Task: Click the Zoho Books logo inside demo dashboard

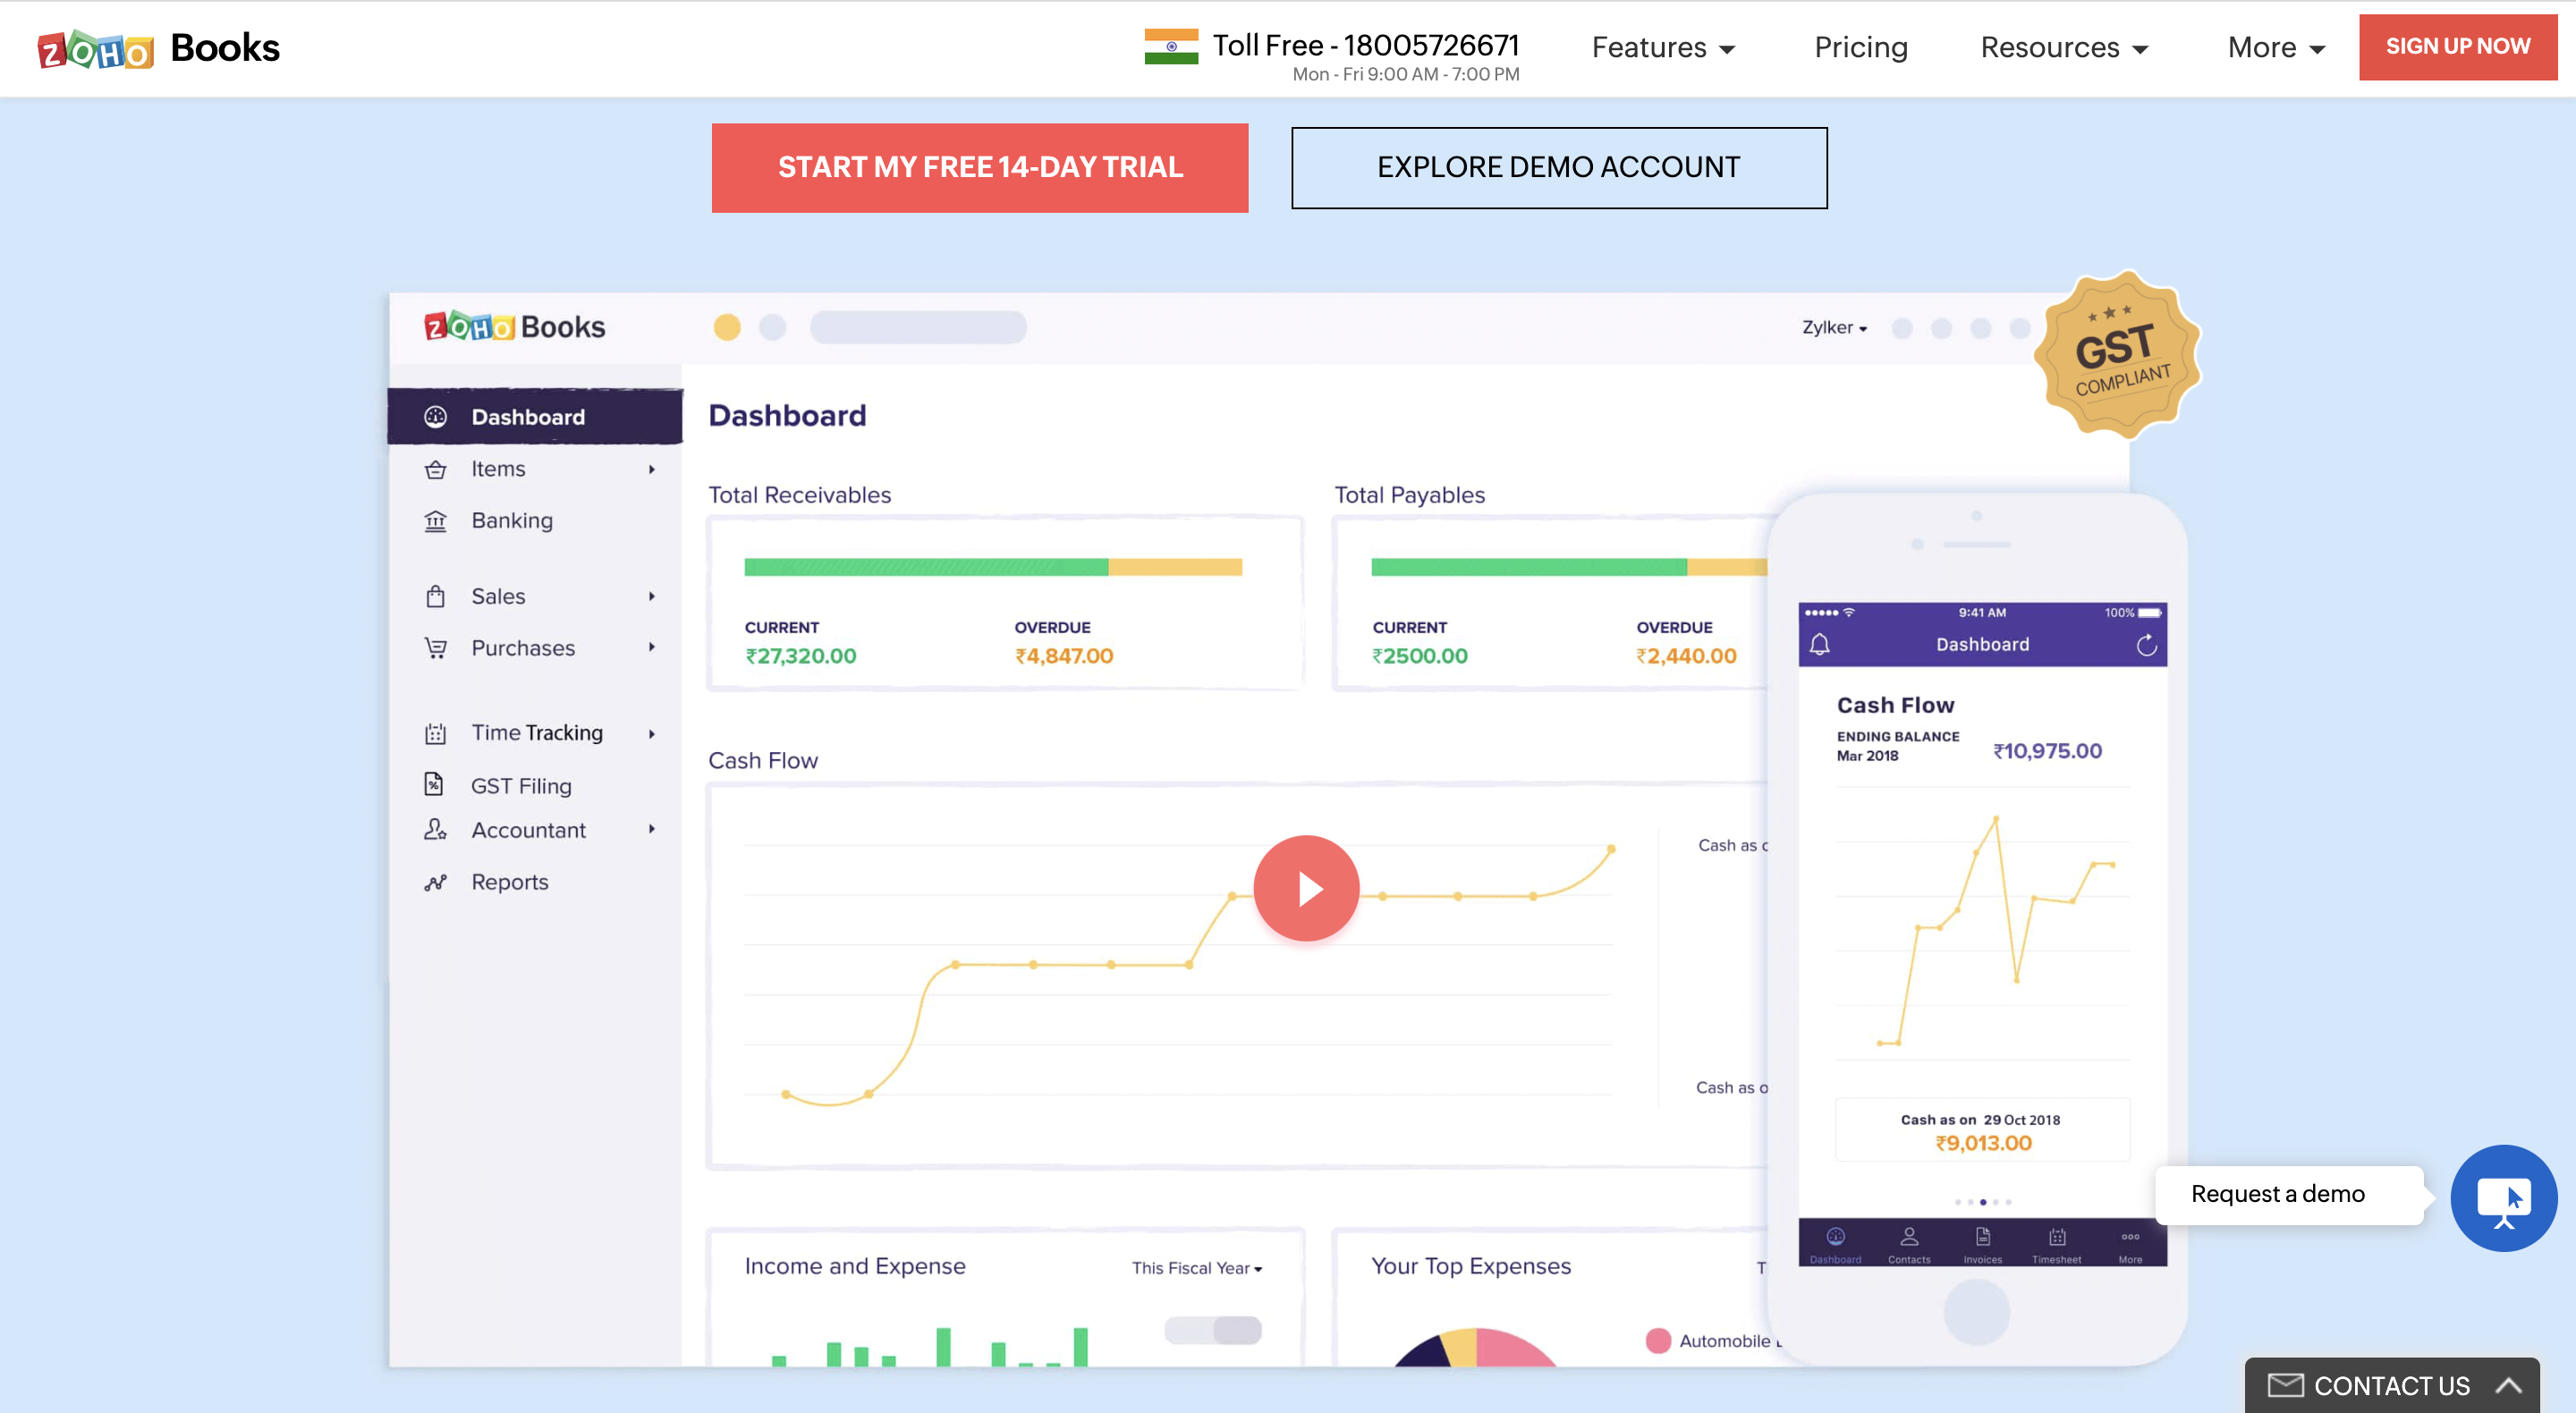Action: [515, 327]
